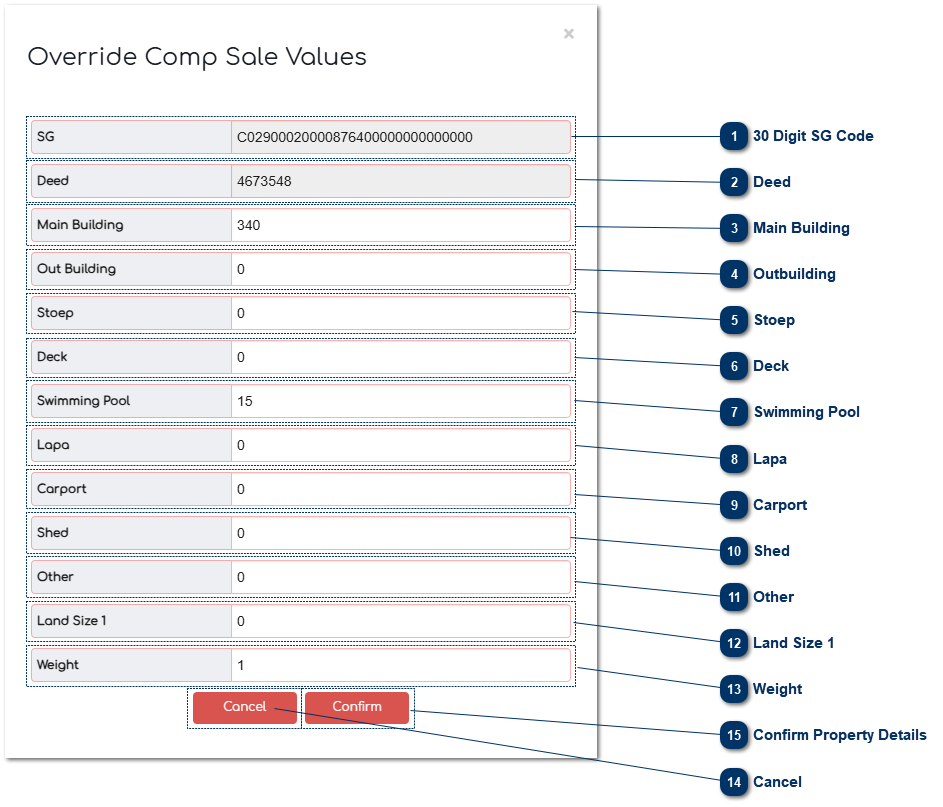Edit the Out Building value field
Viewport: 943px width, 807px height.
tap(401, 269)
